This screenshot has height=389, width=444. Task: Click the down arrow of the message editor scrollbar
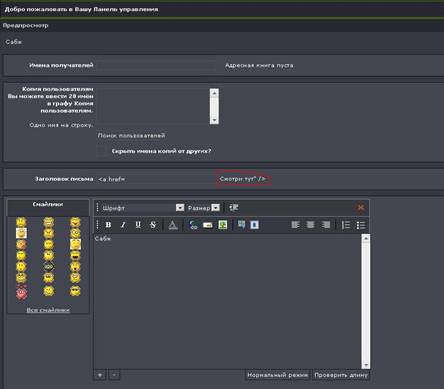366,365
